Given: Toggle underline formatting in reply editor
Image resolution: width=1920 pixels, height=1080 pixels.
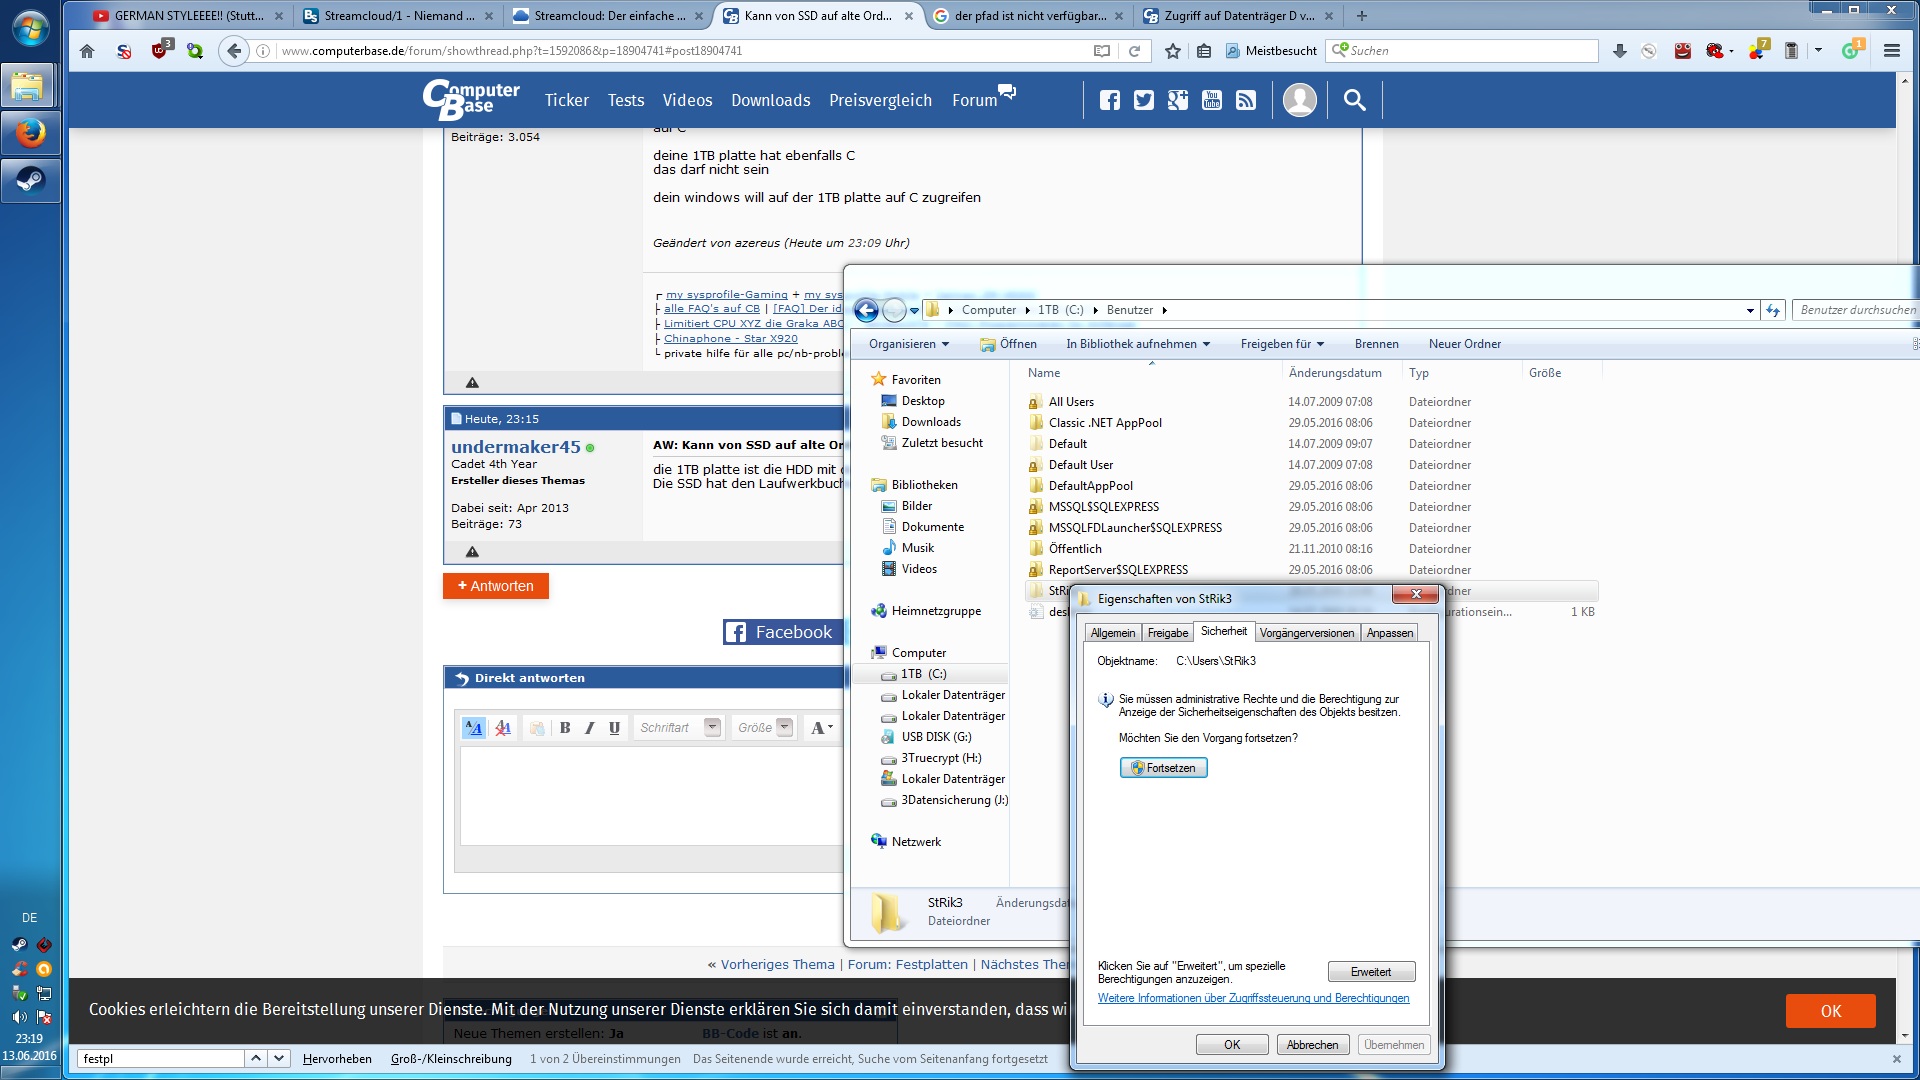Looking at the screenshot, I should pyautogui.click(x=614, y=728).
